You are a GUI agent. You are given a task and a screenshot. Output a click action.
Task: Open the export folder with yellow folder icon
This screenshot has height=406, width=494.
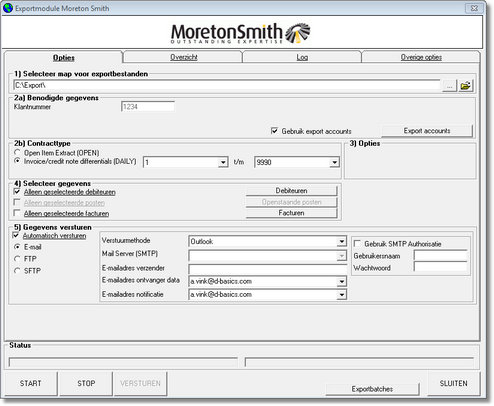(465, 86)
